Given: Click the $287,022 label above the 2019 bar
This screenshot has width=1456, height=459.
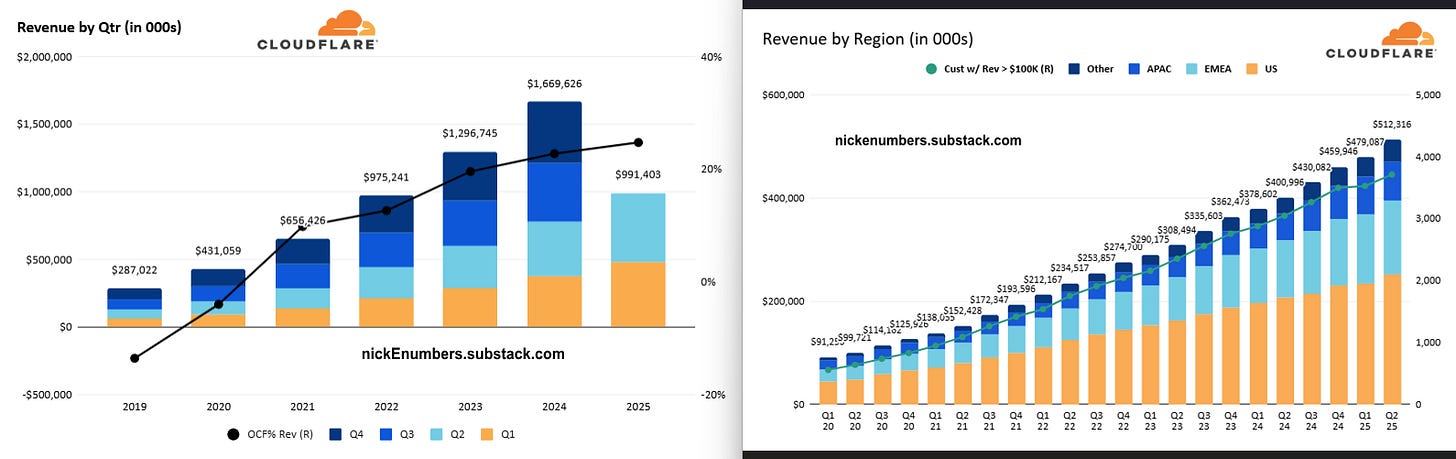Looking at the screenshot, I should (x=135, y=270).
